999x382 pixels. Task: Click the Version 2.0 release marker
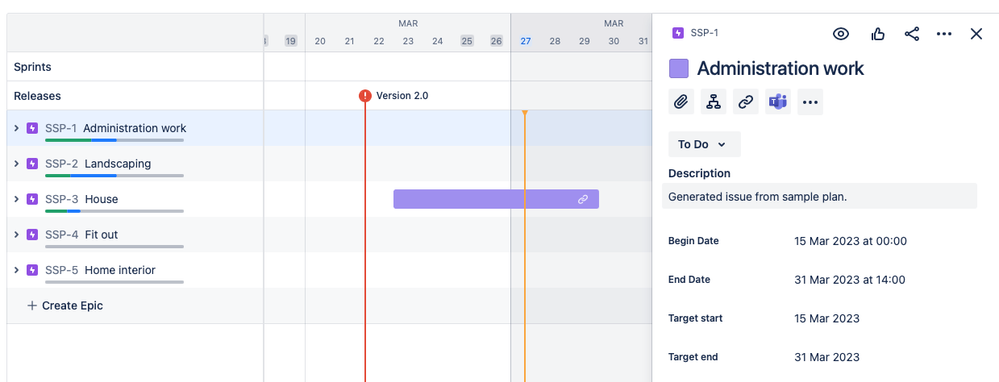point(365,96)
